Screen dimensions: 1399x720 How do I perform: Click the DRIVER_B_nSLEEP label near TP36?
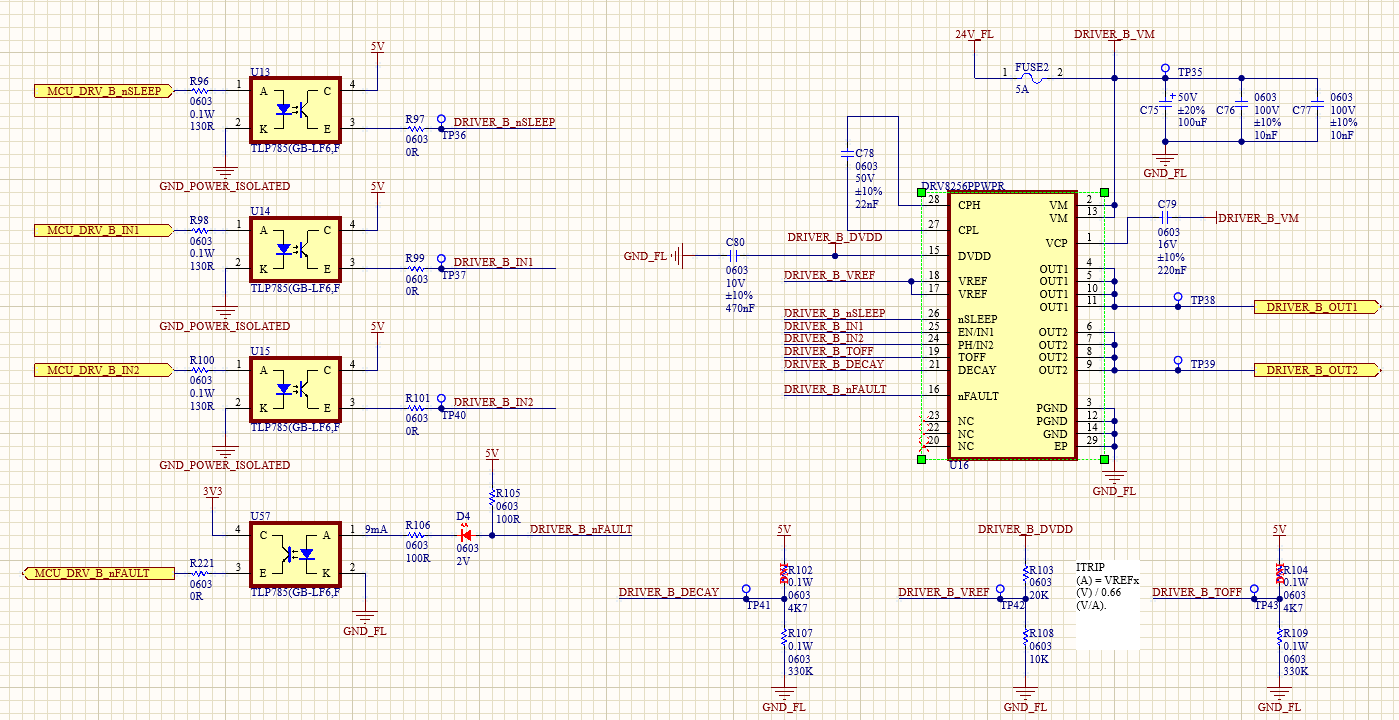point(504,122)
